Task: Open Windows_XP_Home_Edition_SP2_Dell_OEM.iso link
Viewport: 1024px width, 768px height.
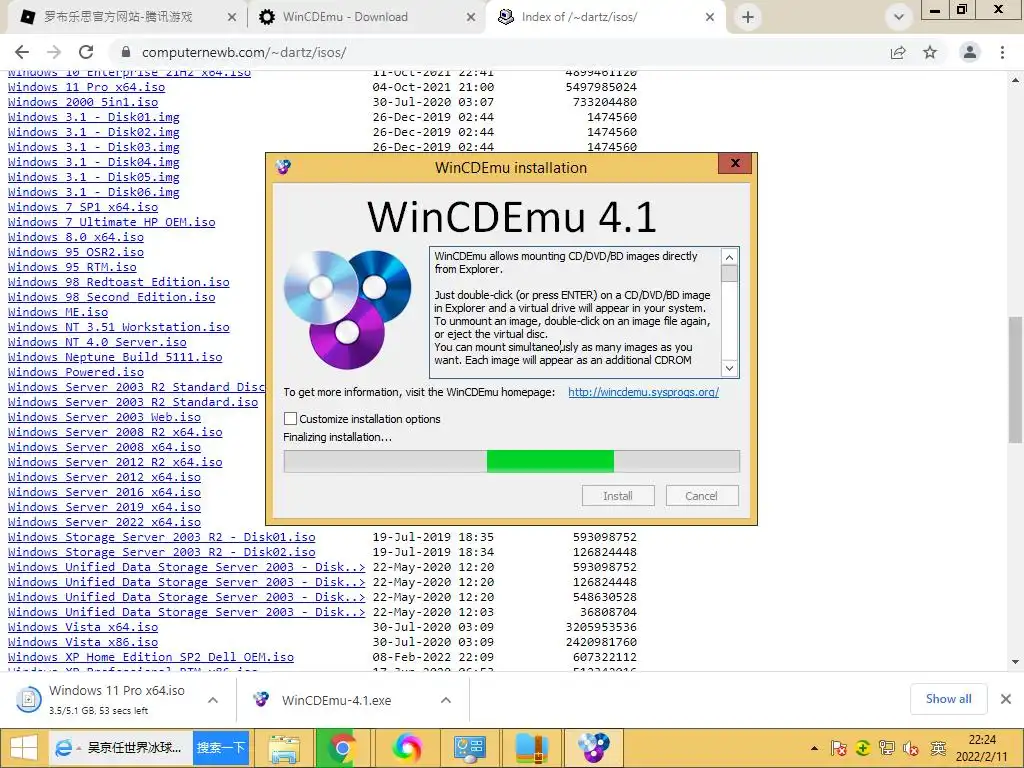Action: (x=151, y=657)
